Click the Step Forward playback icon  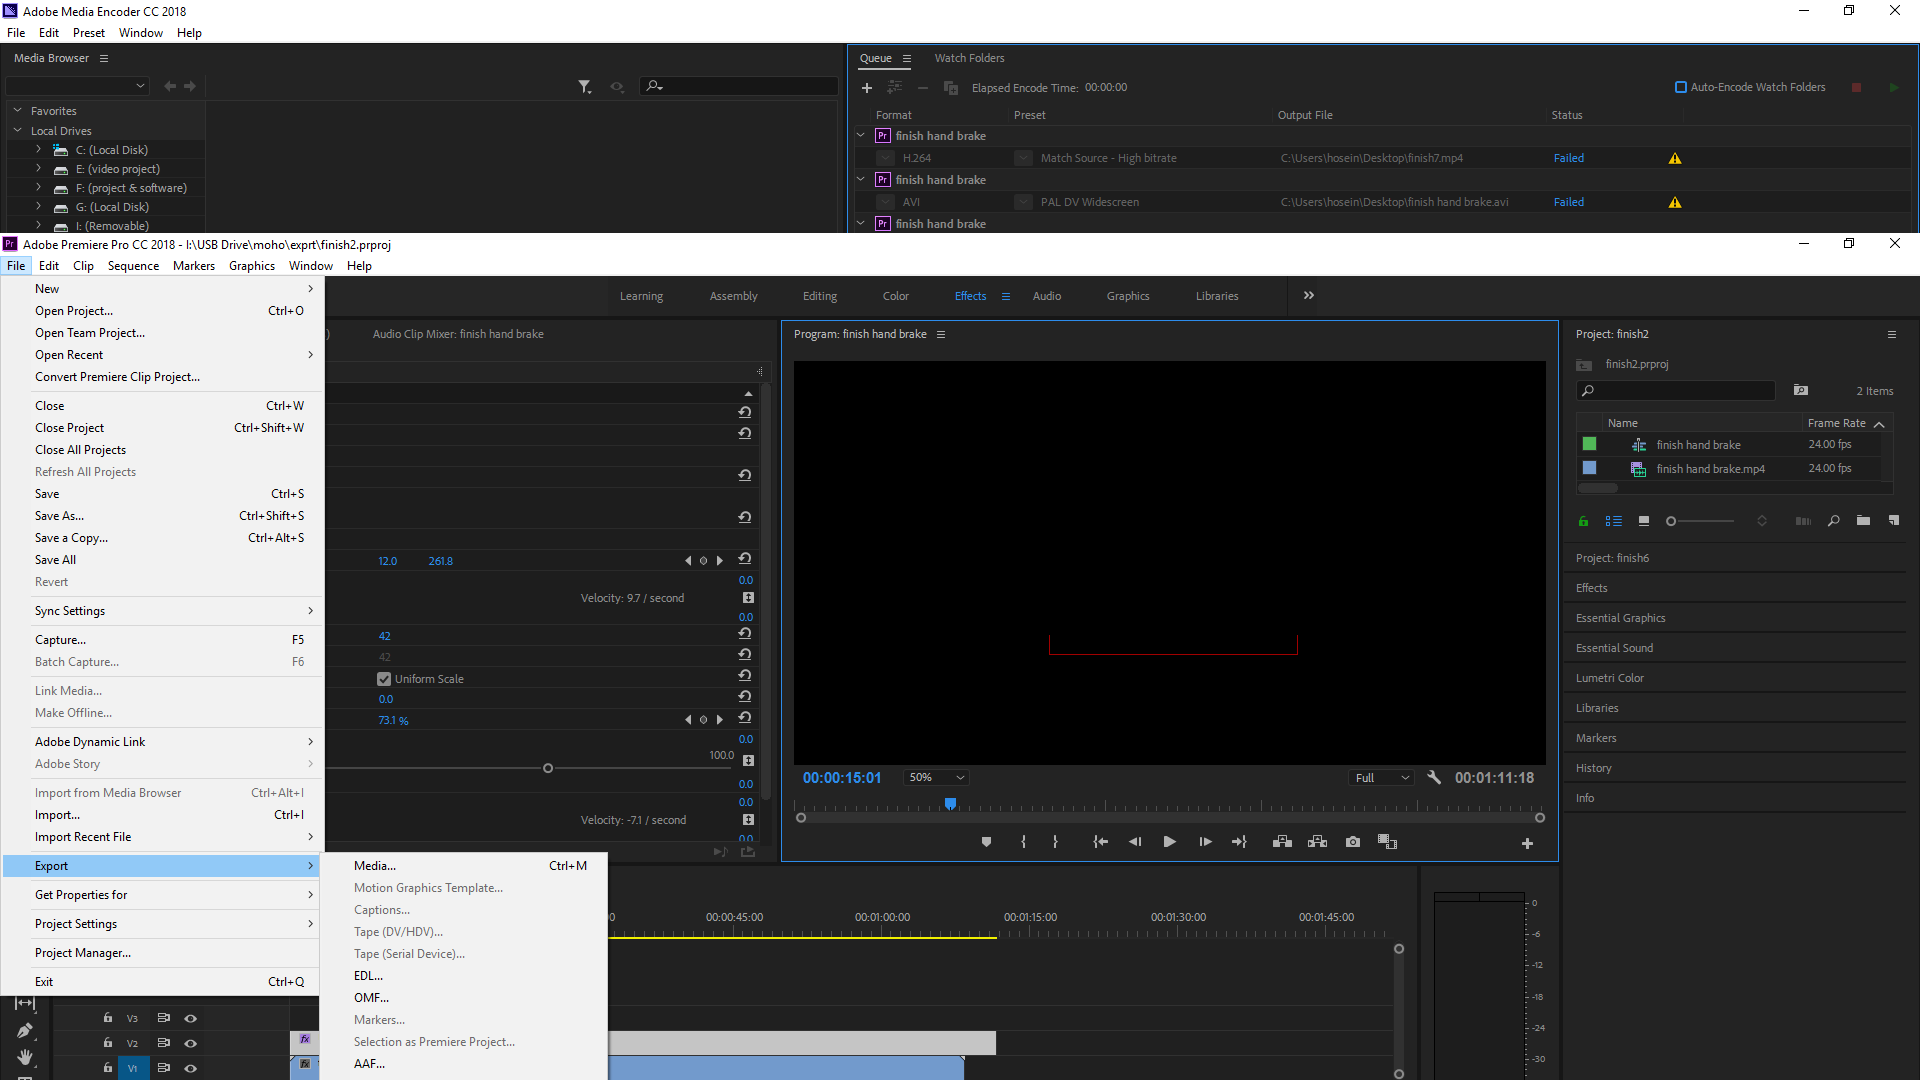point(1204,841)
